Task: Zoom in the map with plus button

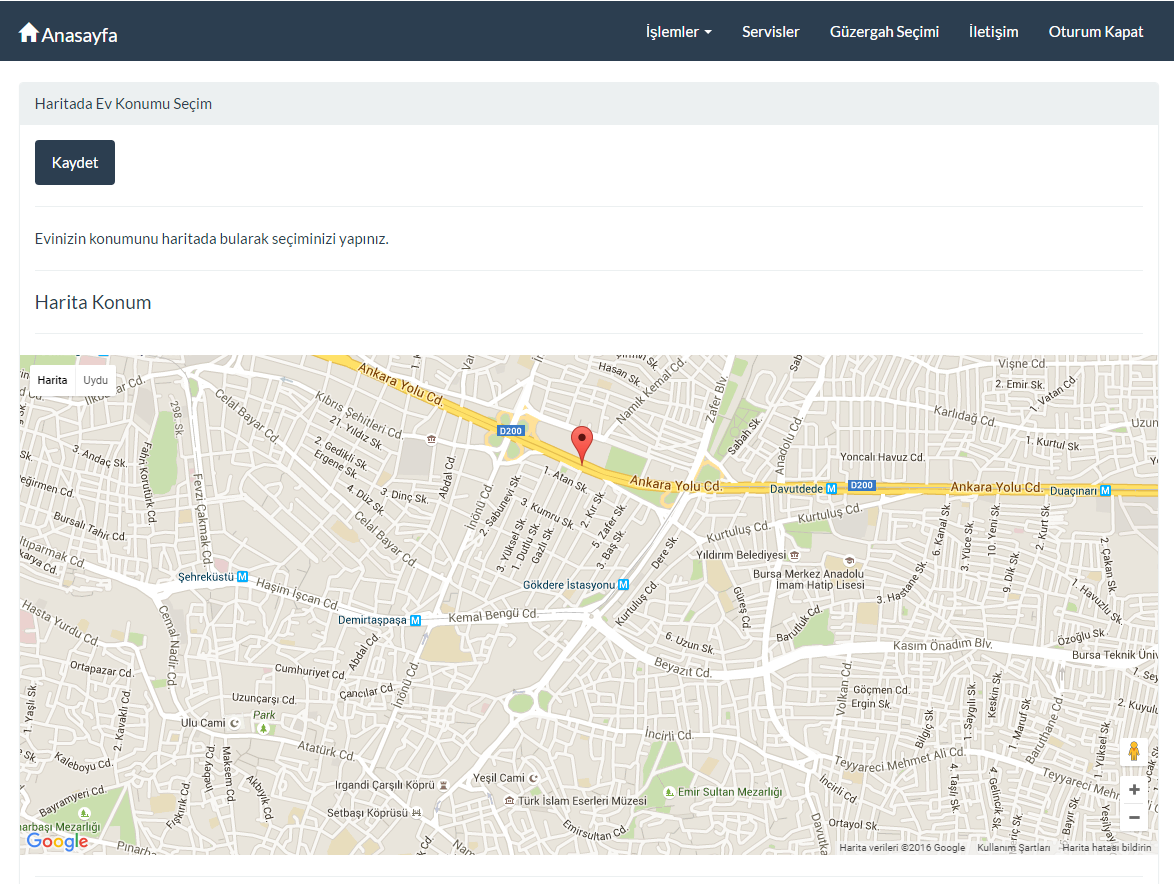Action: [x=1134, y=789]
